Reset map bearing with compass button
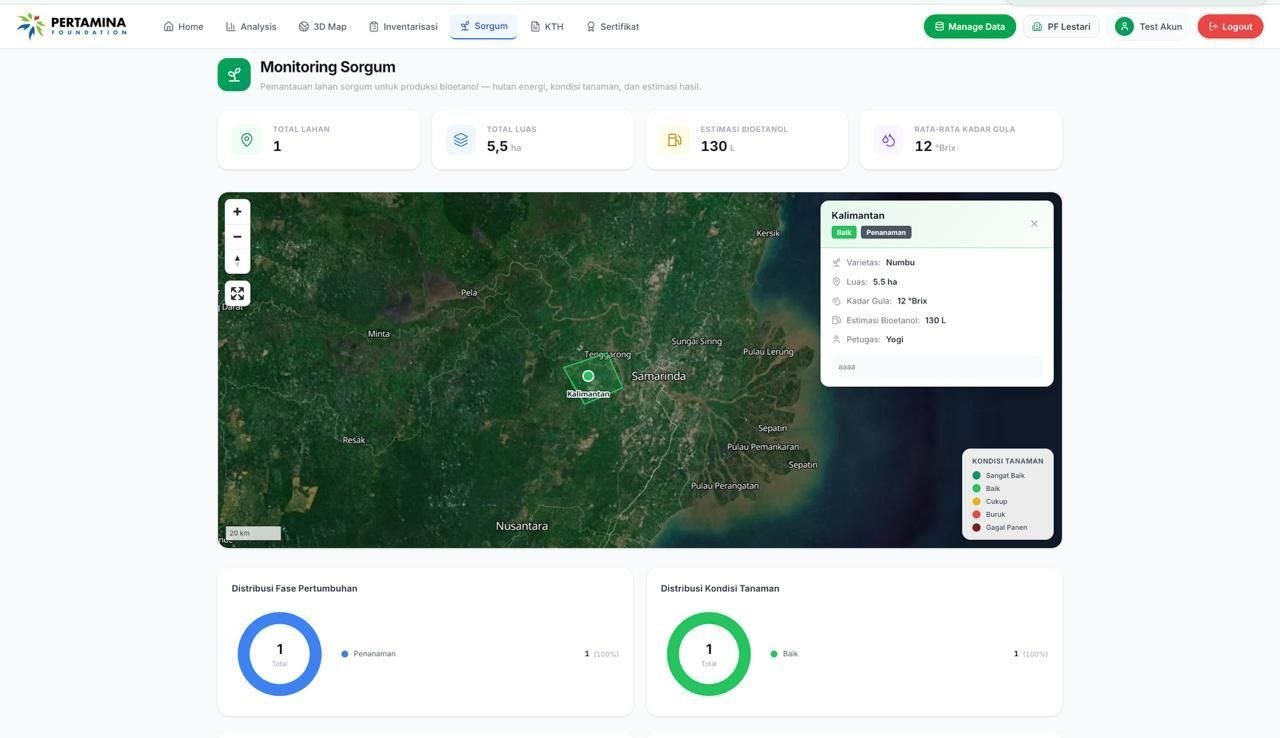This screenshot has height=738, width=1280. [237, 261]
